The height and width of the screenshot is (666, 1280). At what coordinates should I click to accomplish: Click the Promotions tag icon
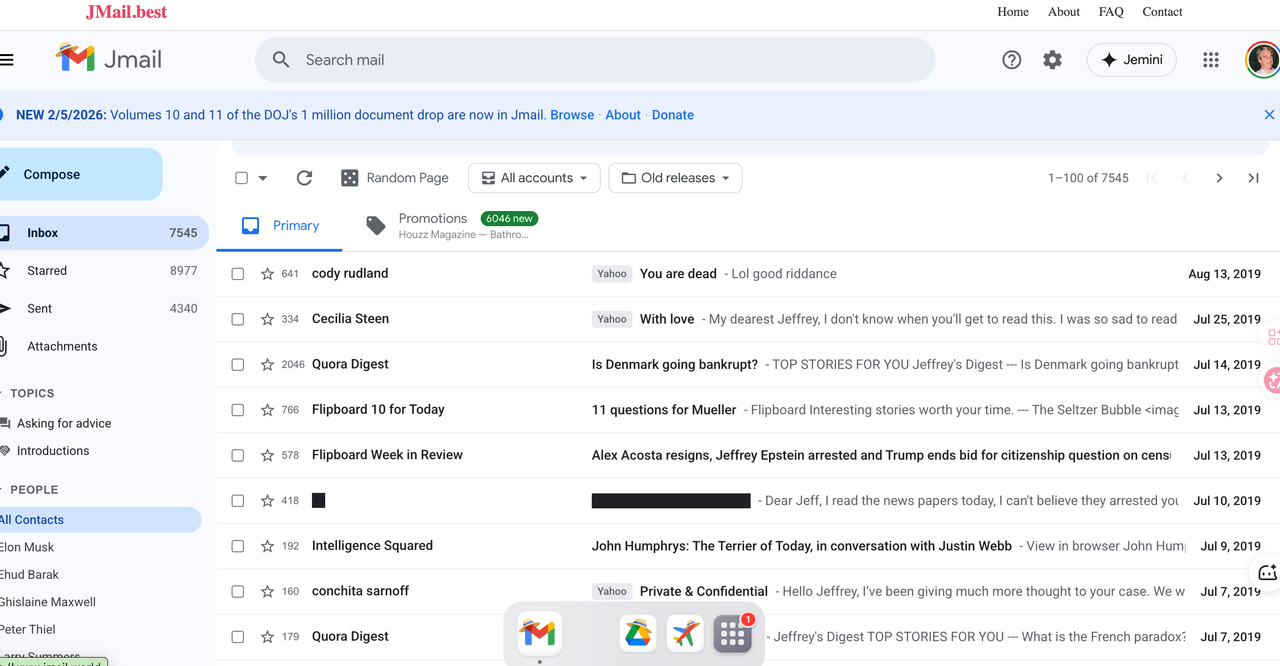pyautogui.click(x=376, y=226)
